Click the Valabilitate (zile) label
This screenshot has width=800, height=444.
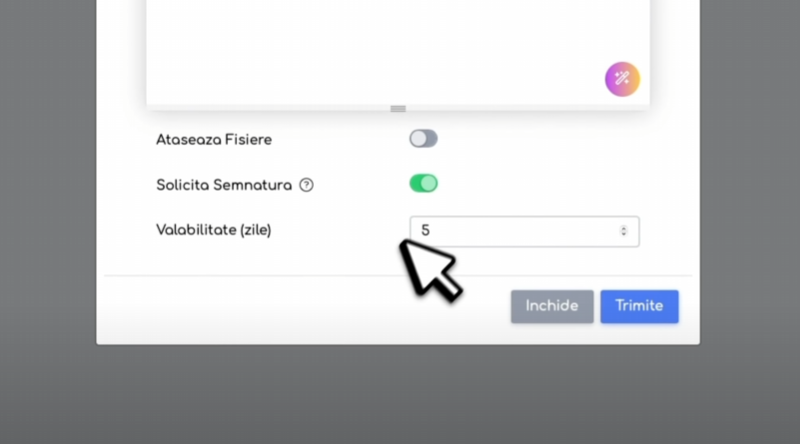(x=214, y=230)
